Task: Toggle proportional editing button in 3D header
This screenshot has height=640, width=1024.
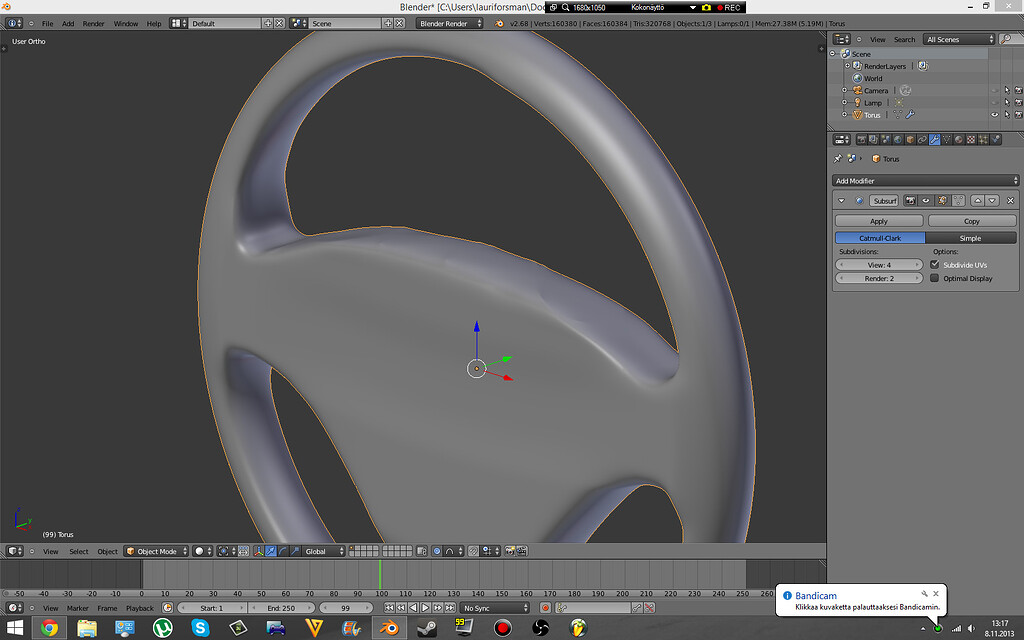Action: (436, 551)
